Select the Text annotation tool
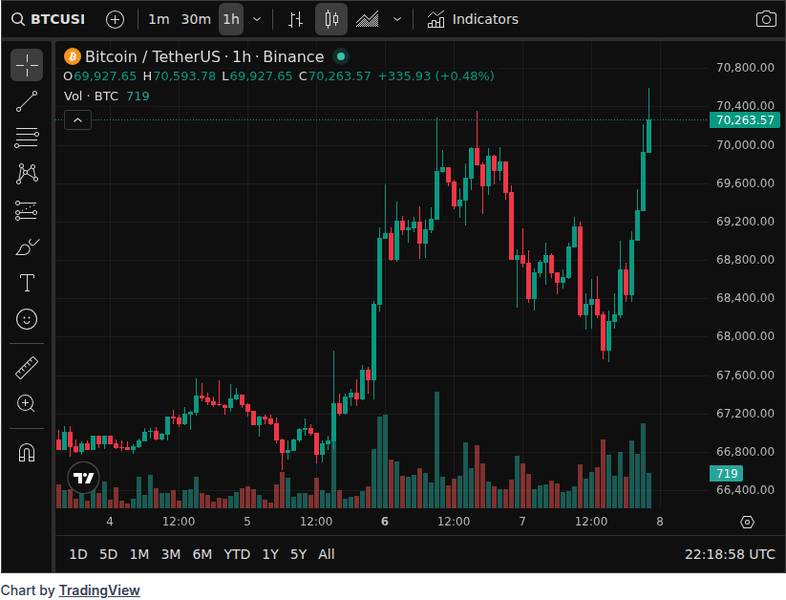The image size is (786, 600). click(27, 283)
